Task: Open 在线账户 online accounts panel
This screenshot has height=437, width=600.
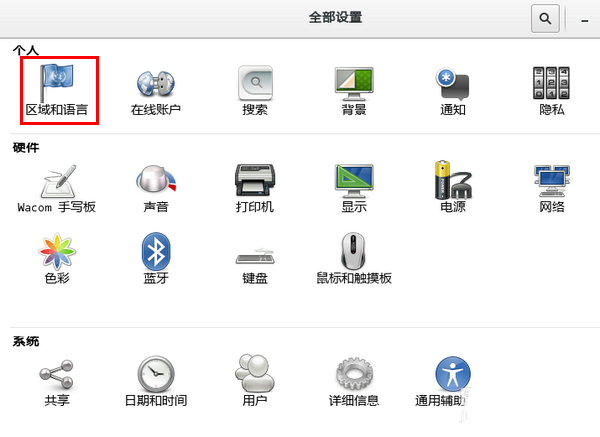Action: (156, 92)
